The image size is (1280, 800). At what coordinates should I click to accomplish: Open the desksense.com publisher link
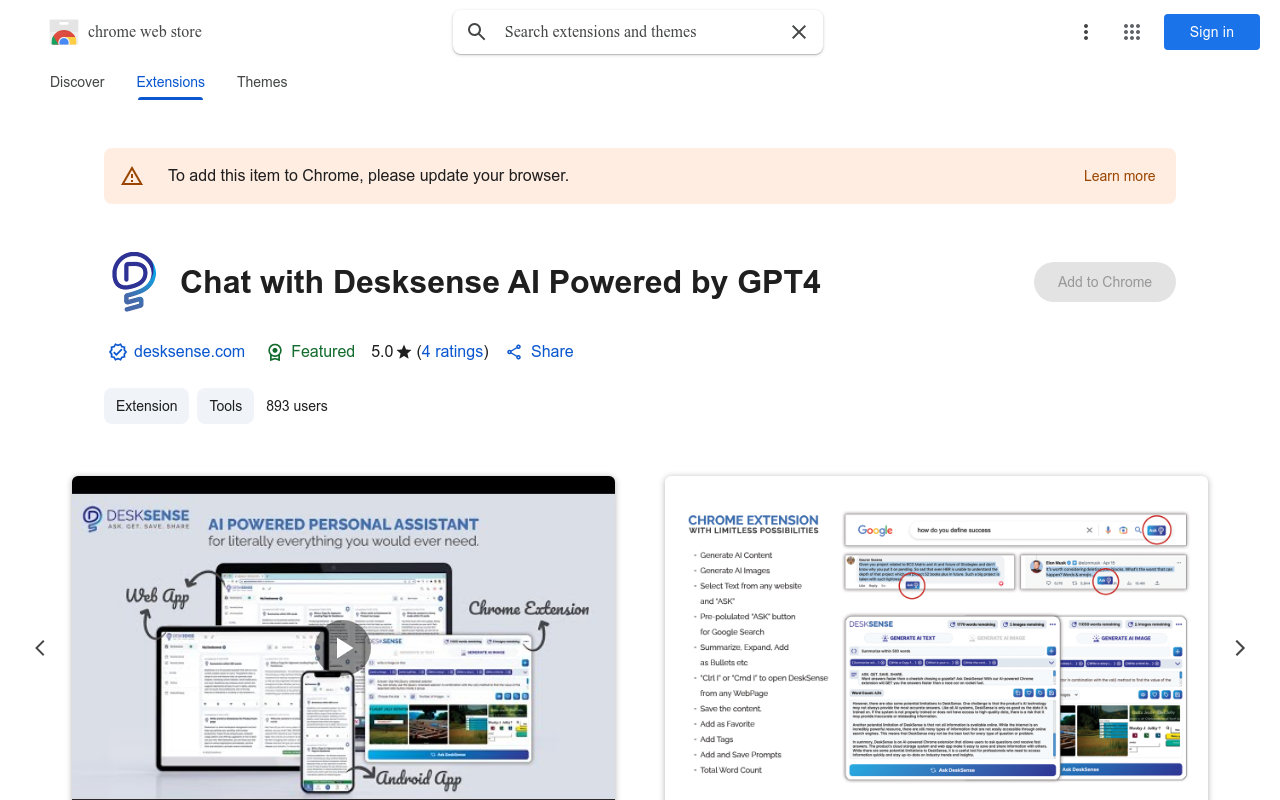pyautogui.click(x=189, y=352)
